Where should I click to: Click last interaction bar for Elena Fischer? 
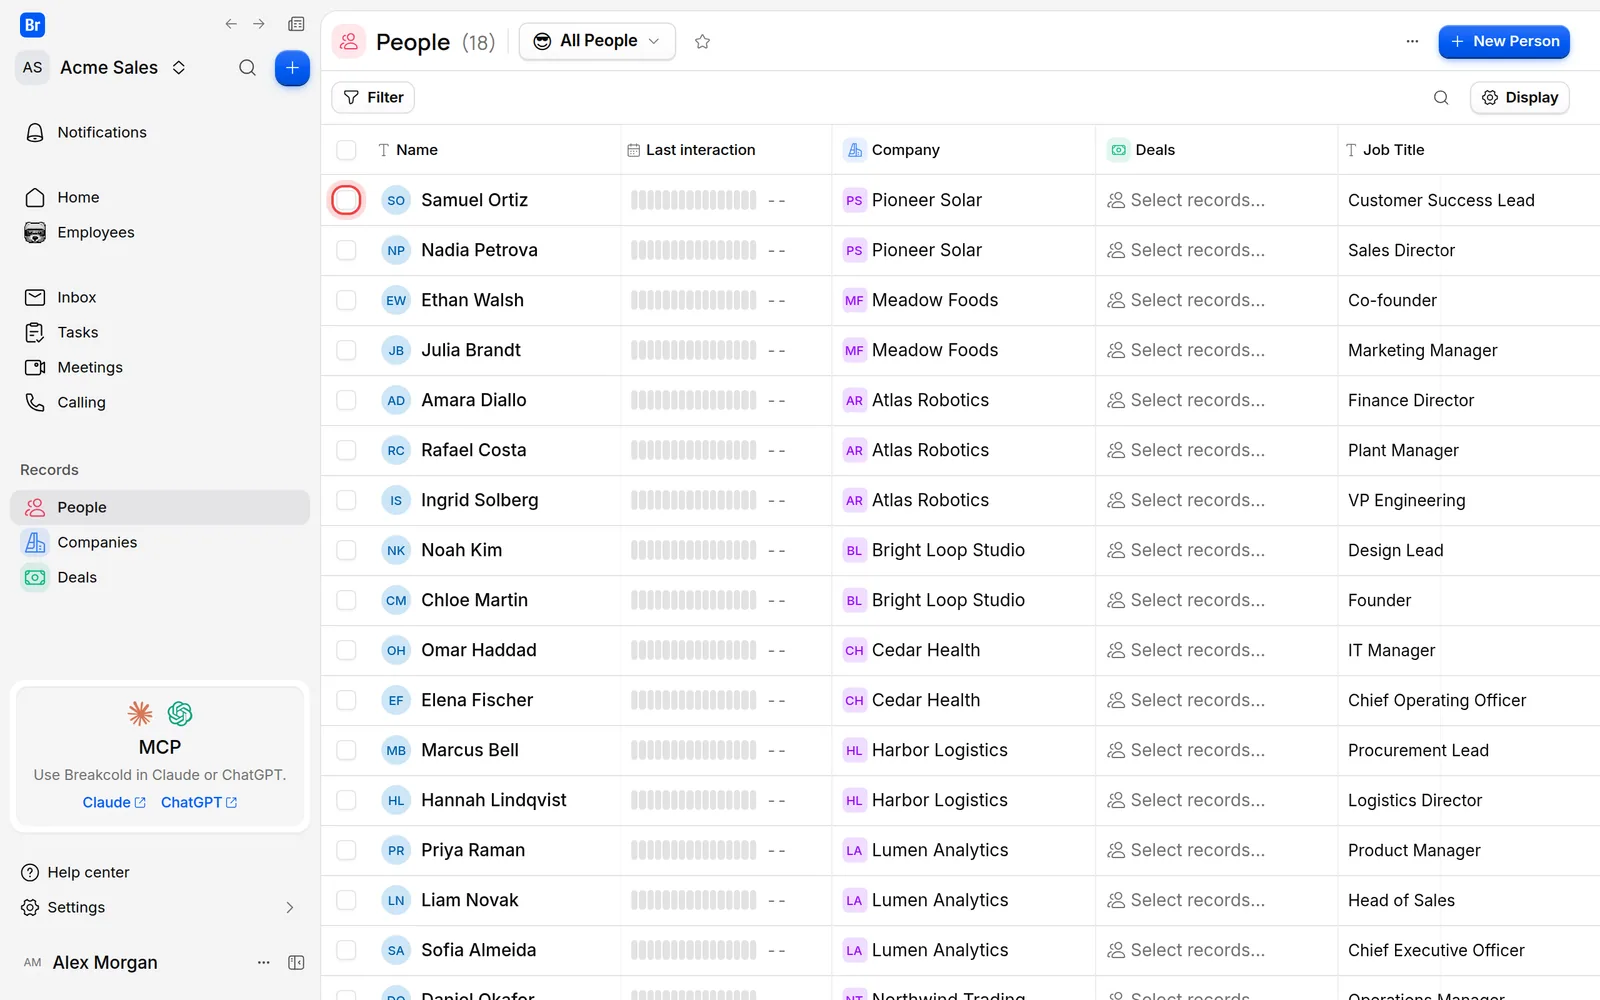pyautogui.click(x=693, y=700)
